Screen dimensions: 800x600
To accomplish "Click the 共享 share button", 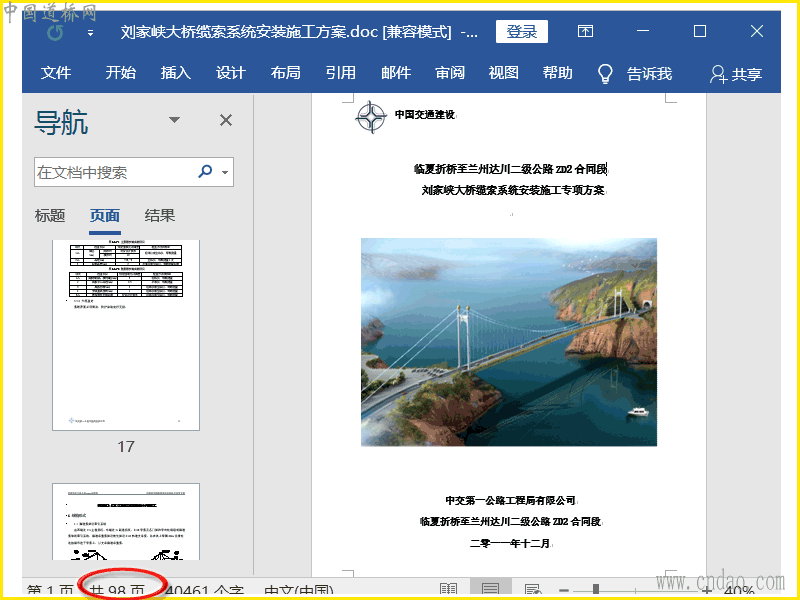I will [x=736, y=74].
